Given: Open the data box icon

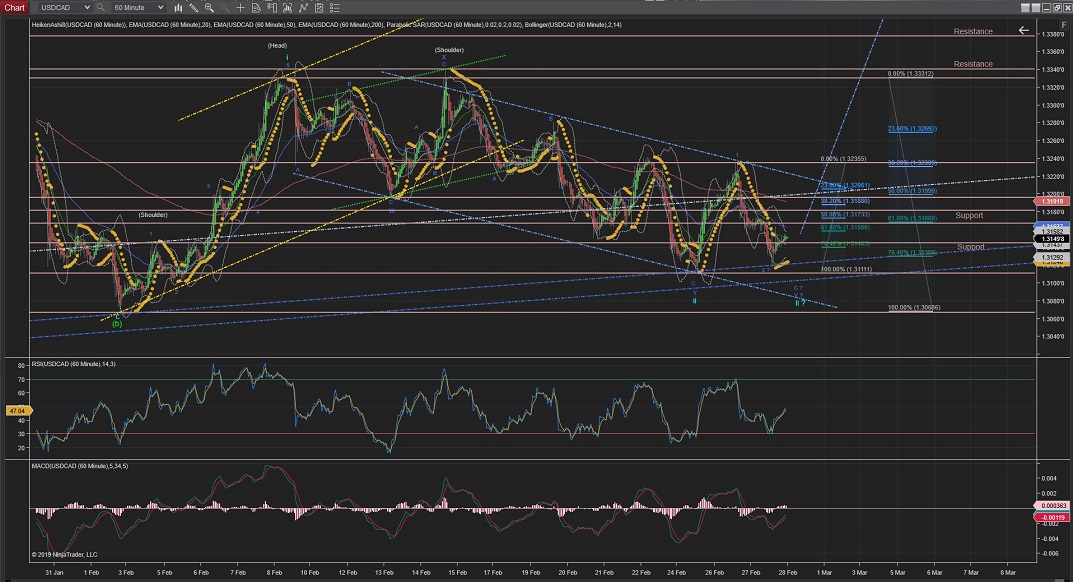Looking at the screenshot, I should pyautogui.click(x=256, y=7).
